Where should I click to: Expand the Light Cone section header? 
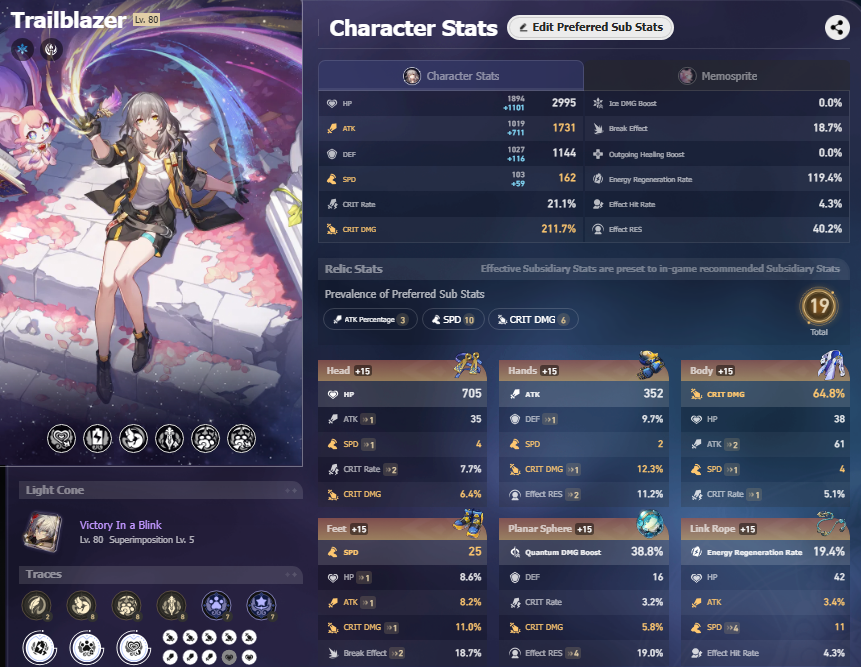161,490
